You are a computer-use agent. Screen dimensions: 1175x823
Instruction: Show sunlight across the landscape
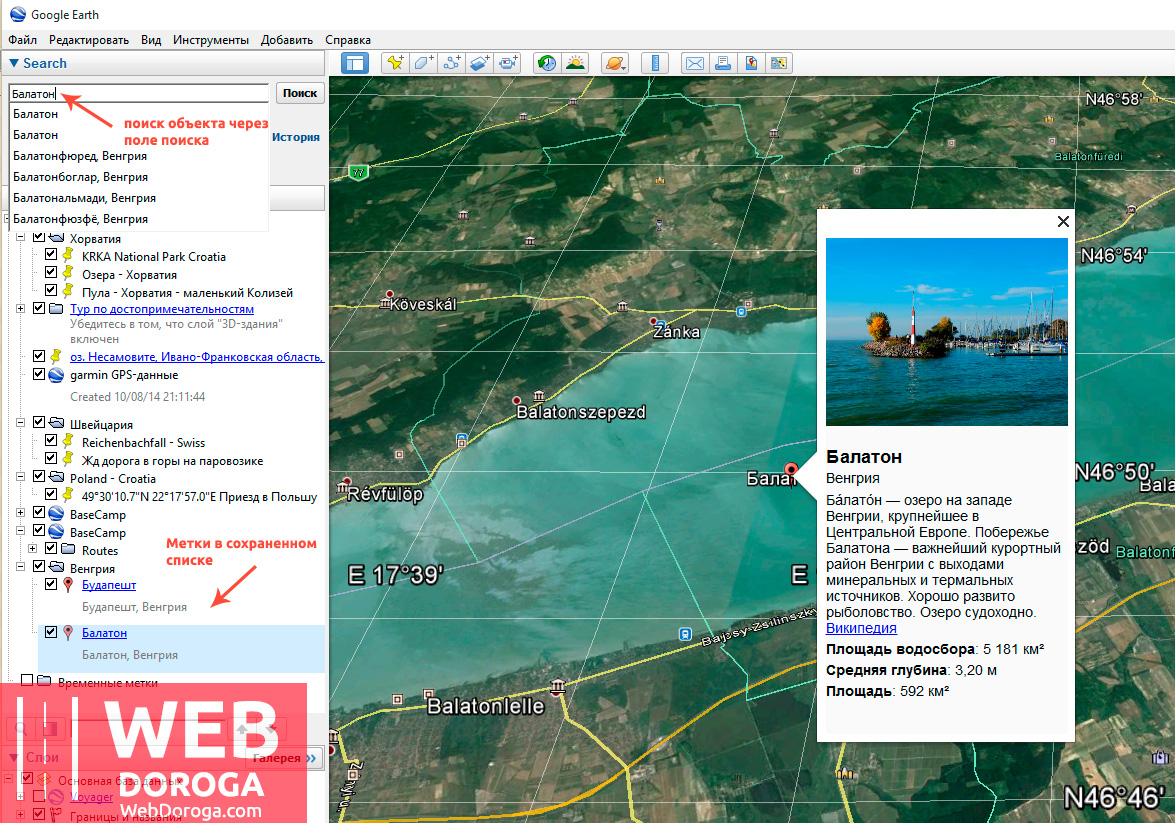click(576, 63)
